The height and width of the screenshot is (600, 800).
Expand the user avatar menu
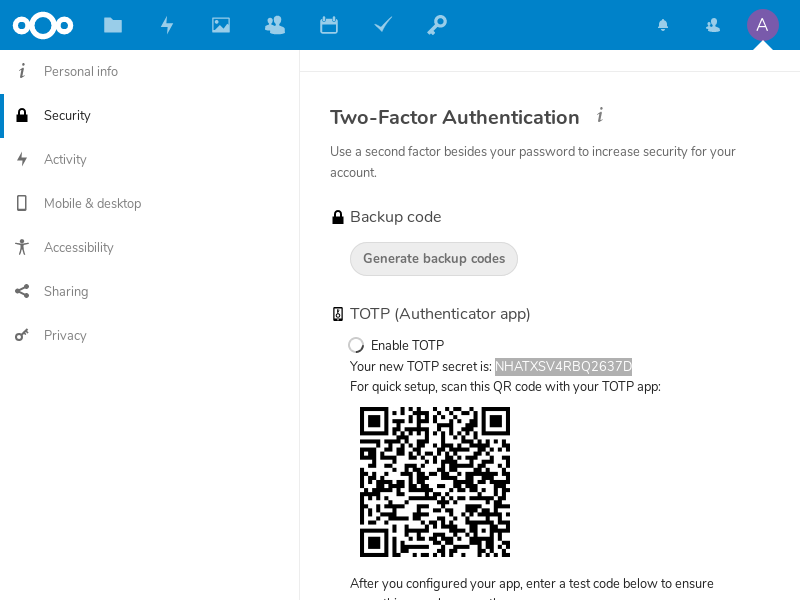tap(762, 25)
